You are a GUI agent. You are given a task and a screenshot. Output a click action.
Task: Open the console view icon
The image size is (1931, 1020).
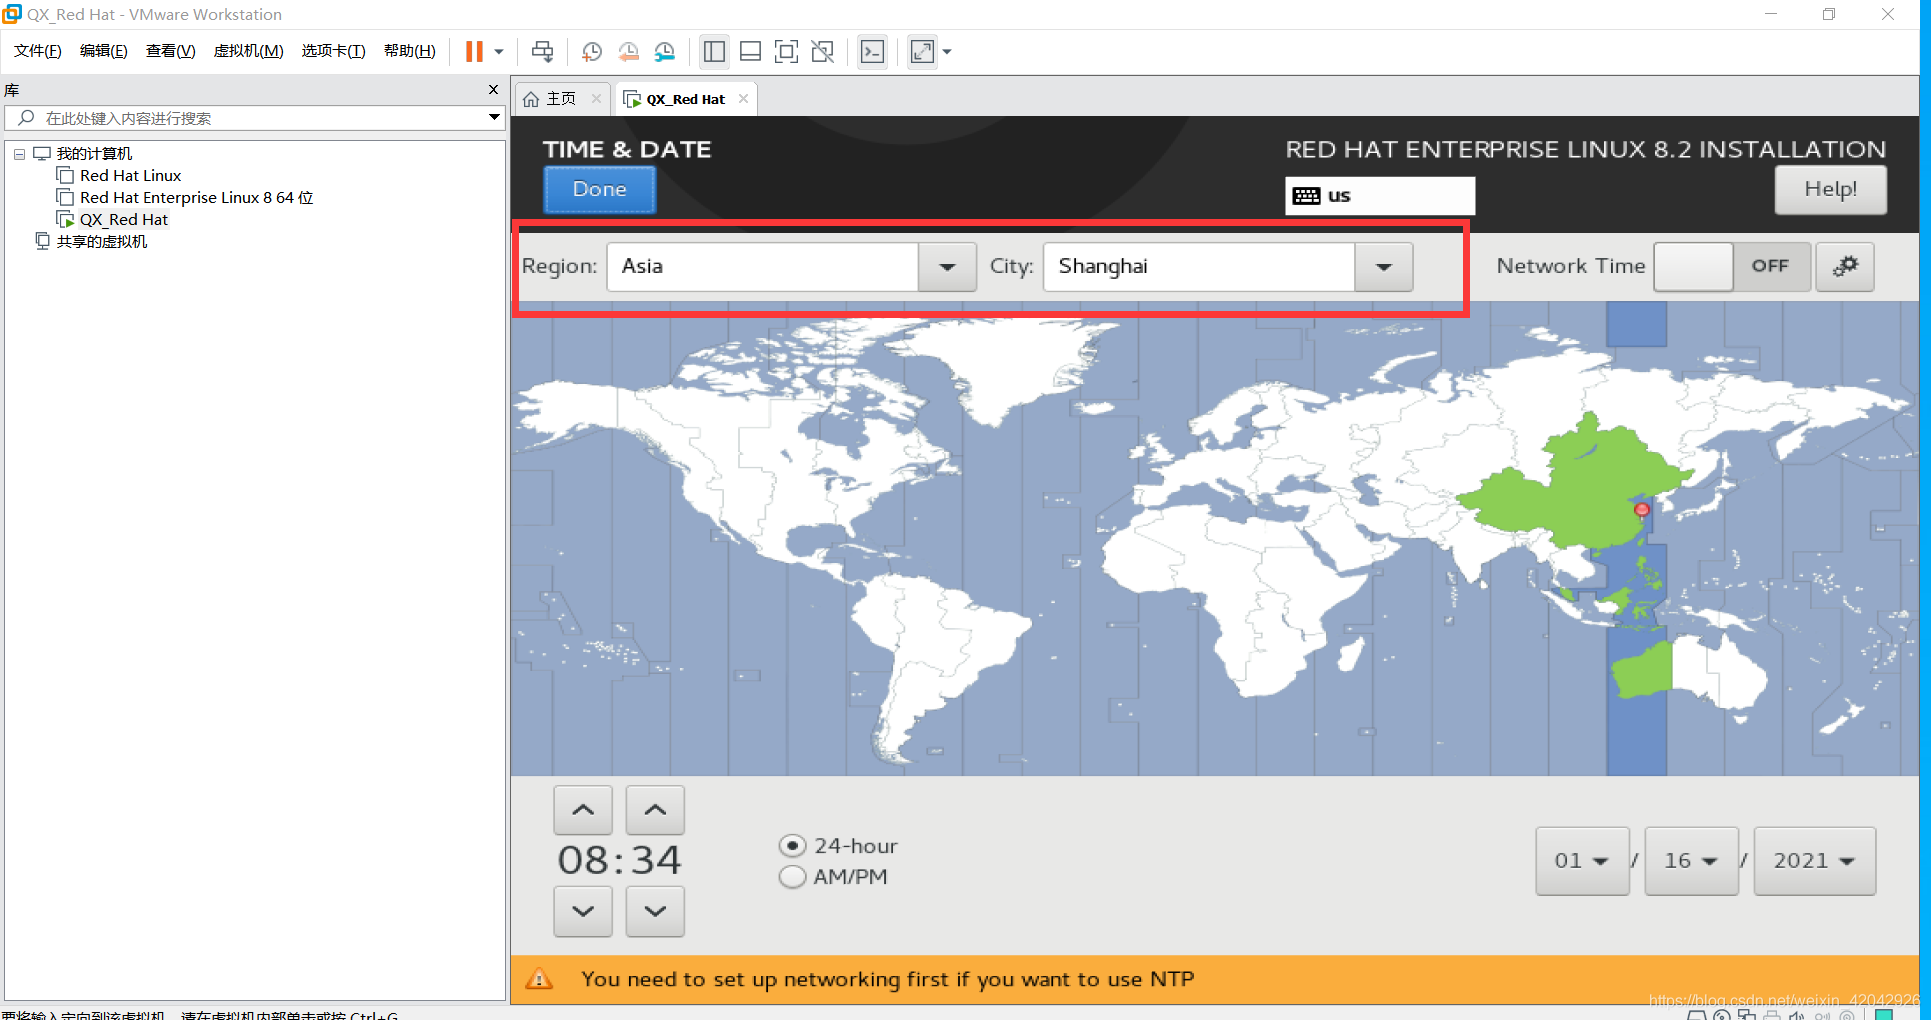(873, 51)
